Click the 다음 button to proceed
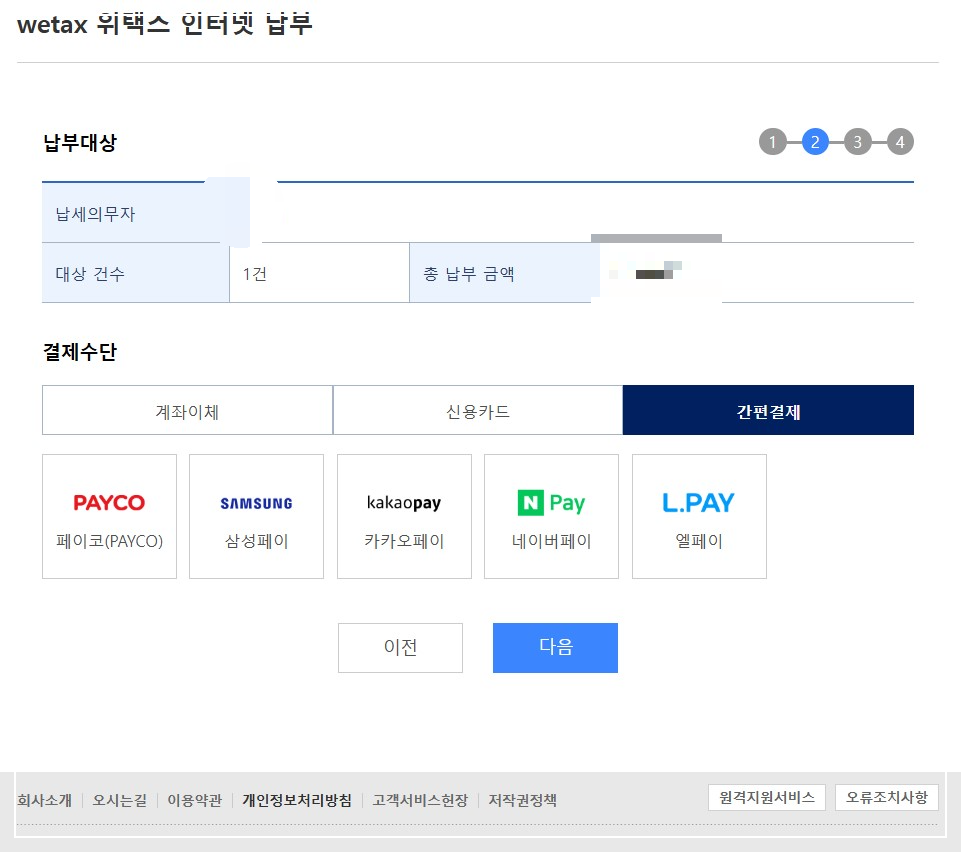Viewport: 961px width, 852px height. click(555, 647)
